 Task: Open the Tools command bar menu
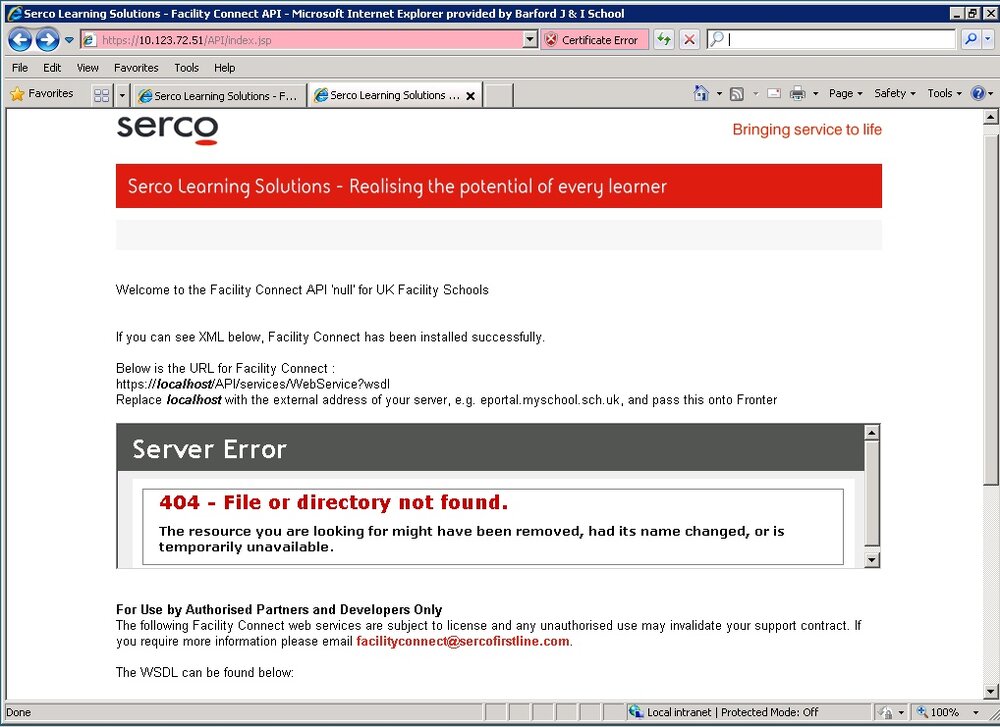click(944, 93)
